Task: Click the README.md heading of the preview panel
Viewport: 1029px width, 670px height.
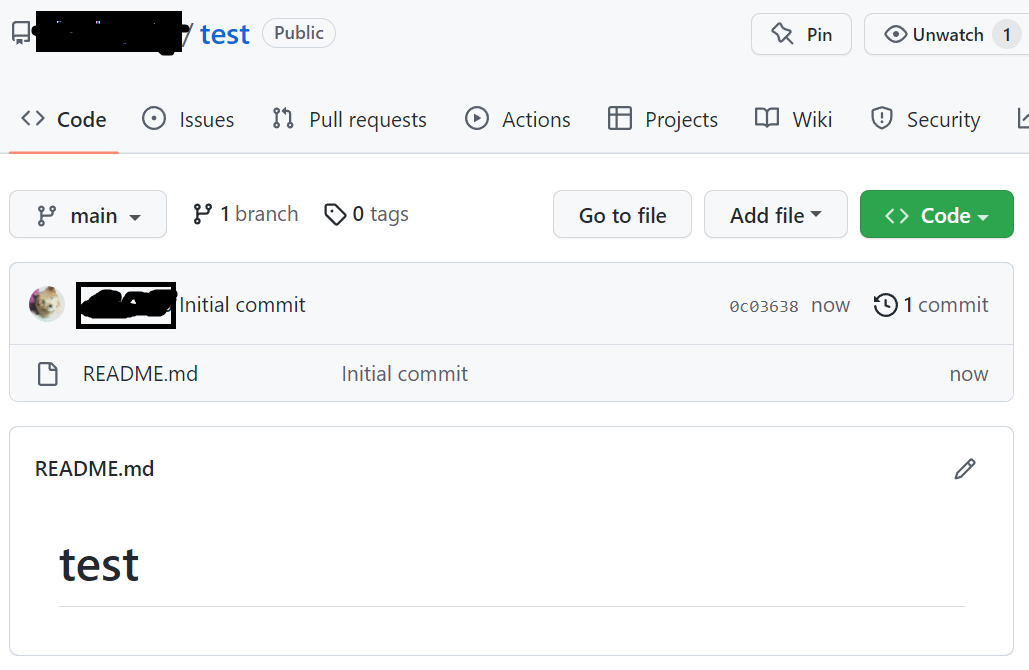Action: [94, 469]
